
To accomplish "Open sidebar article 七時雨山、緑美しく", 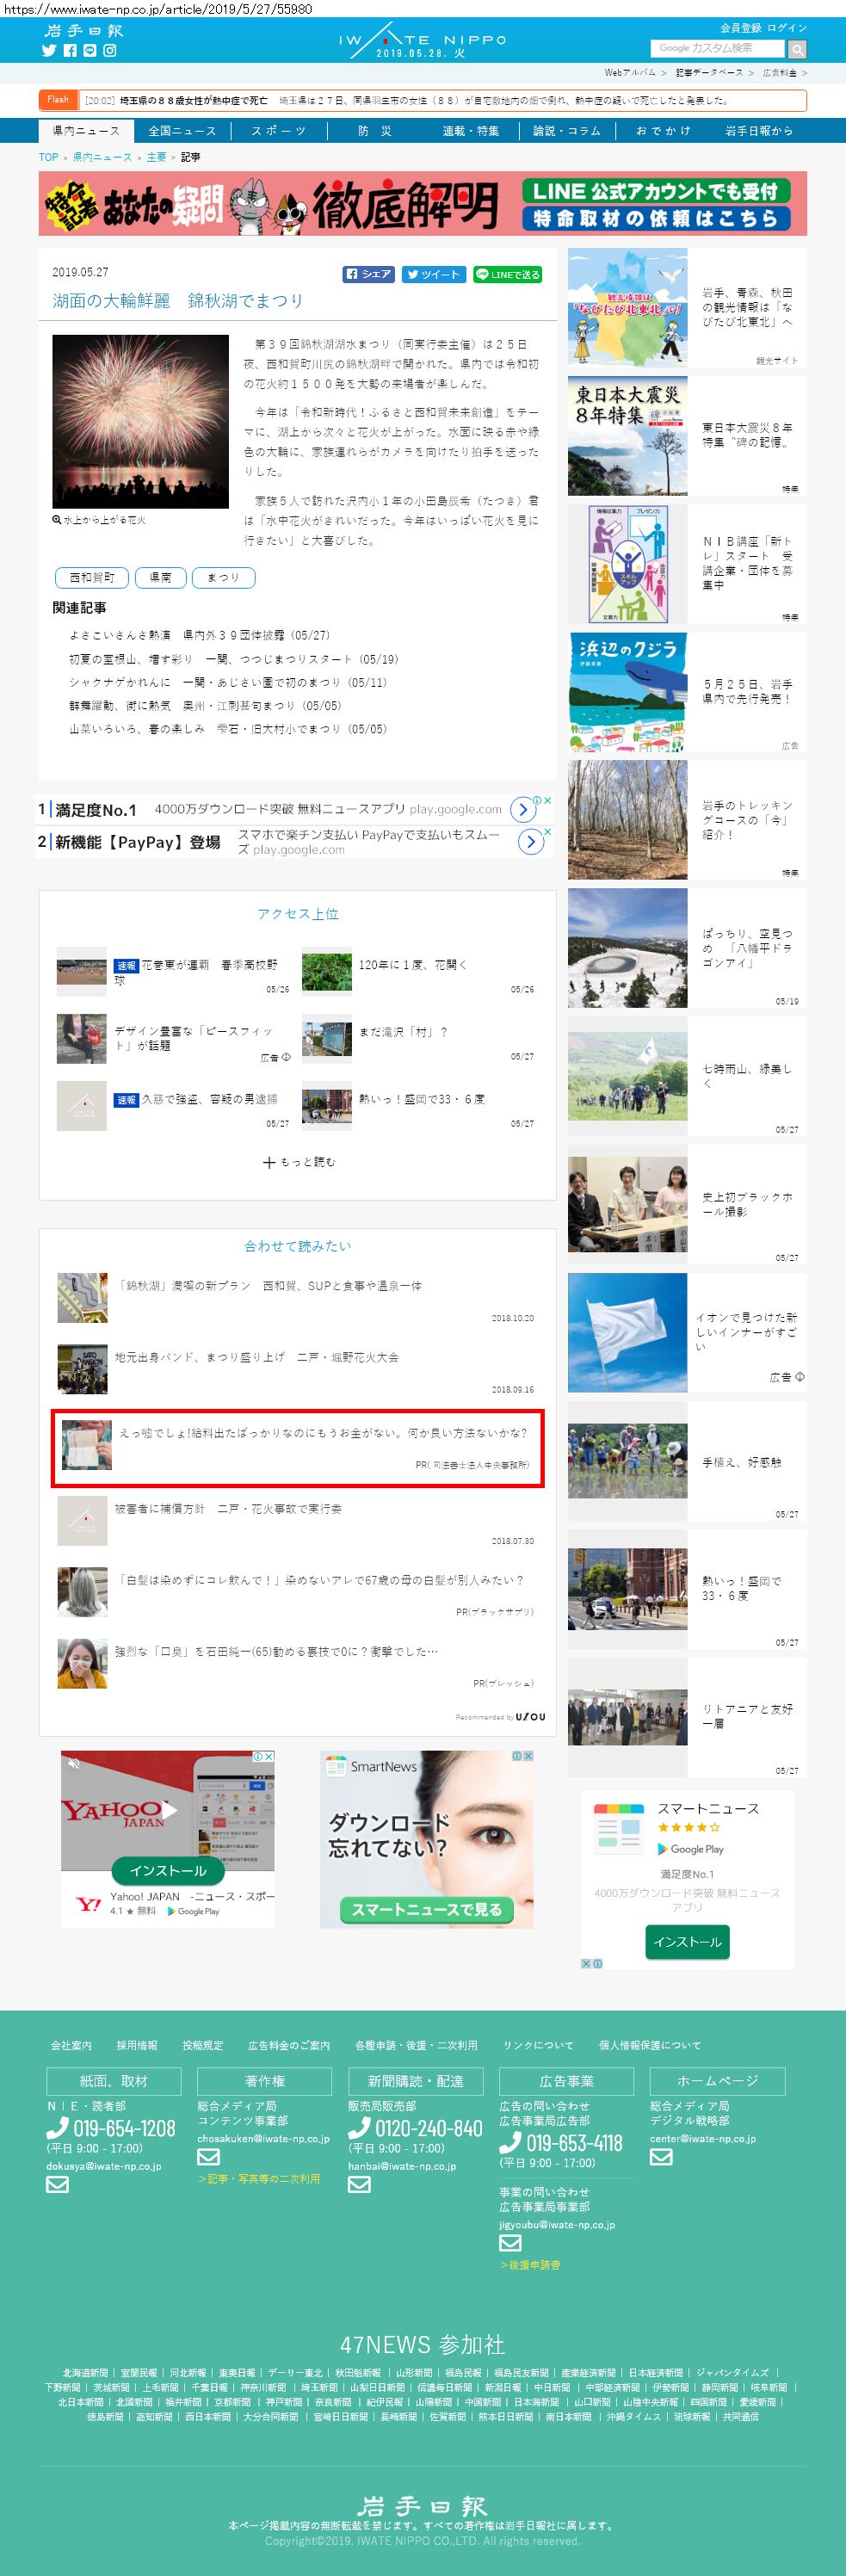I will (746, 1075).
